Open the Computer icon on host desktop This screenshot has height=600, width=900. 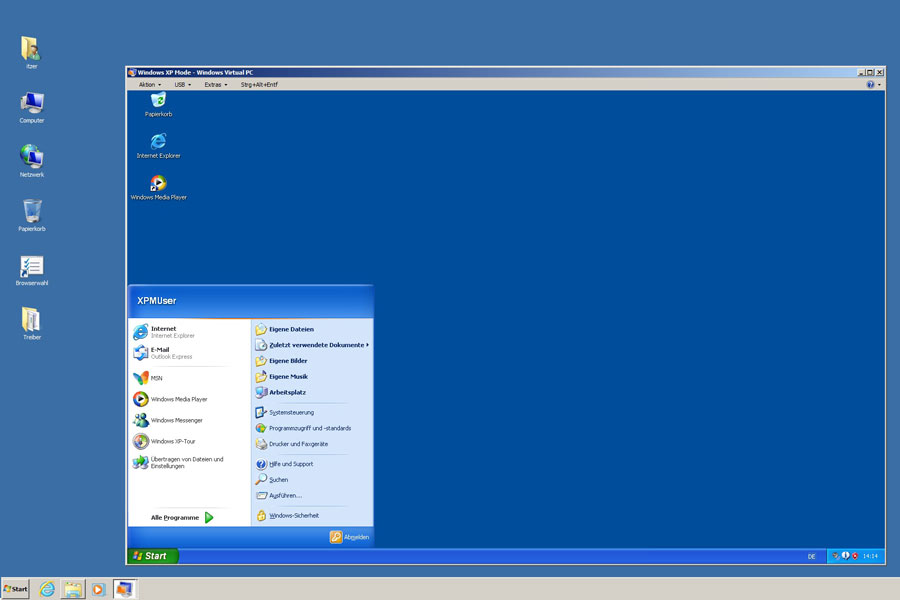tap(32, 107)
